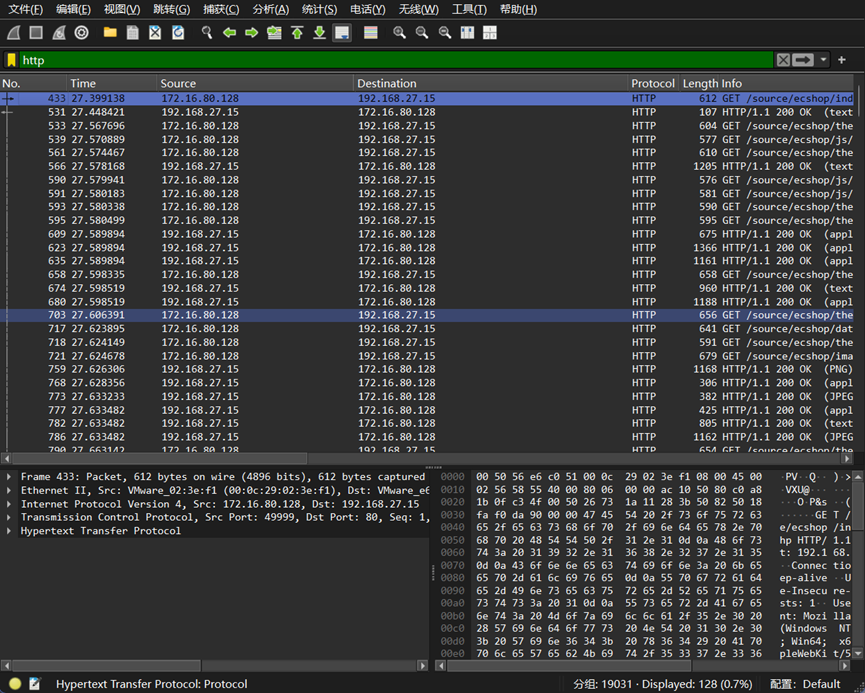Zoom in on the packet list text
The height and width of the screenshot is (693, 865).
[x=398, y=32]
